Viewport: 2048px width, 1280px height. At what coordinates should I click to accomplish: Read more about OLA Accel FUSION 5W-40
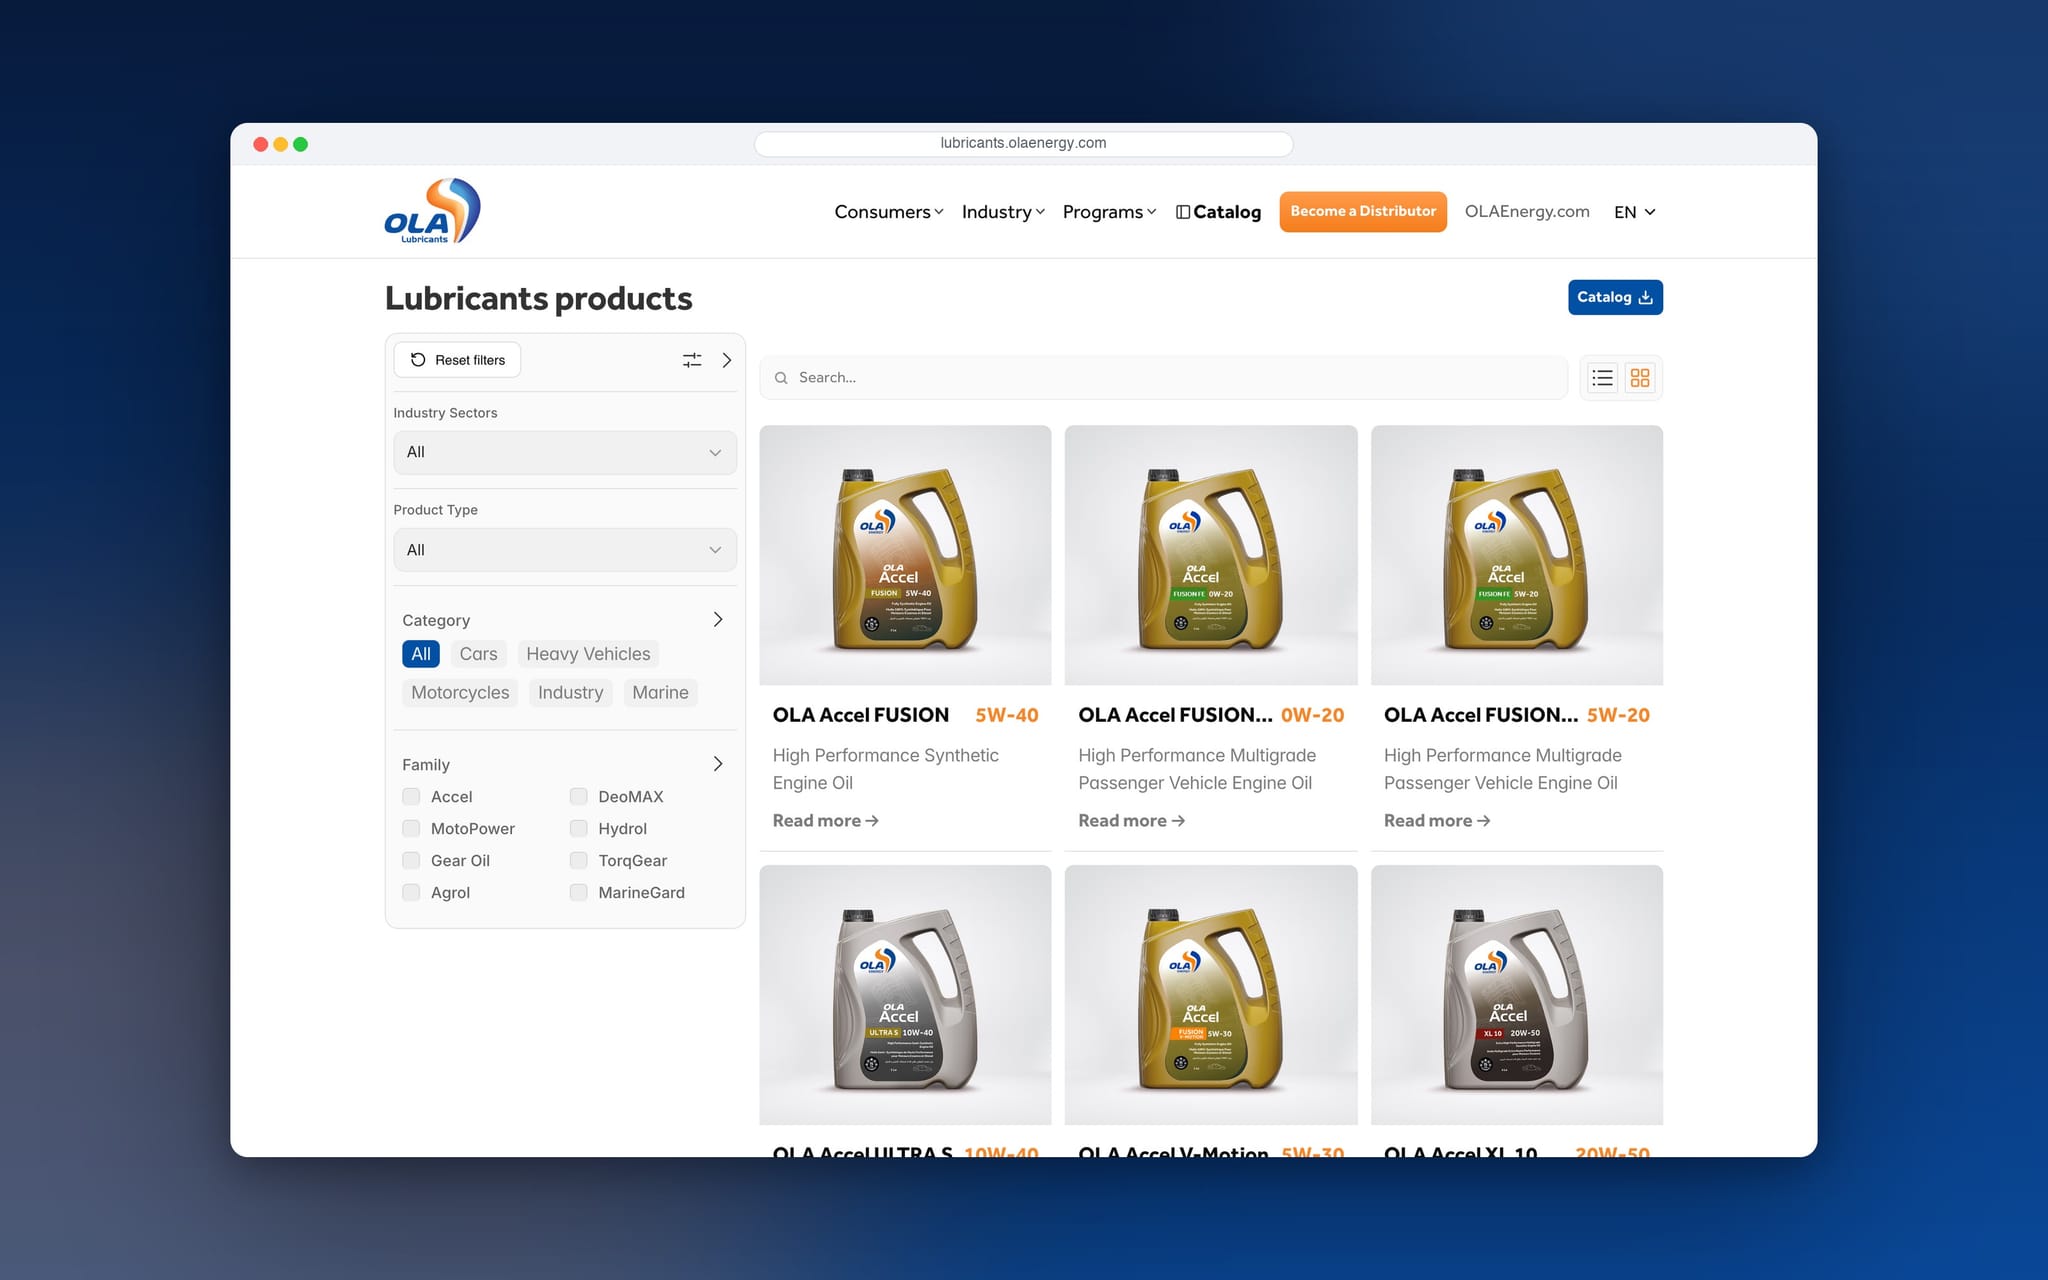tap(826, 821)
